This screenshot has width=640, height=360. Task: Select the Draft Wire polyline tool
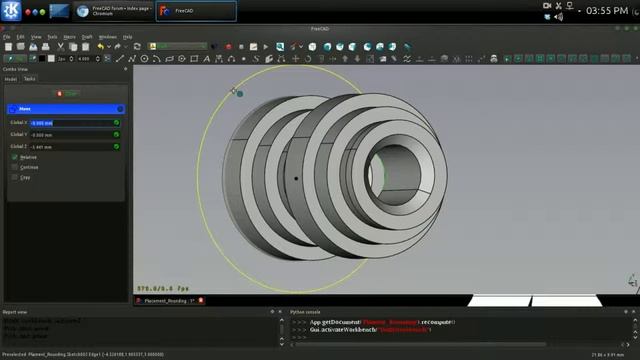(132, 59)
